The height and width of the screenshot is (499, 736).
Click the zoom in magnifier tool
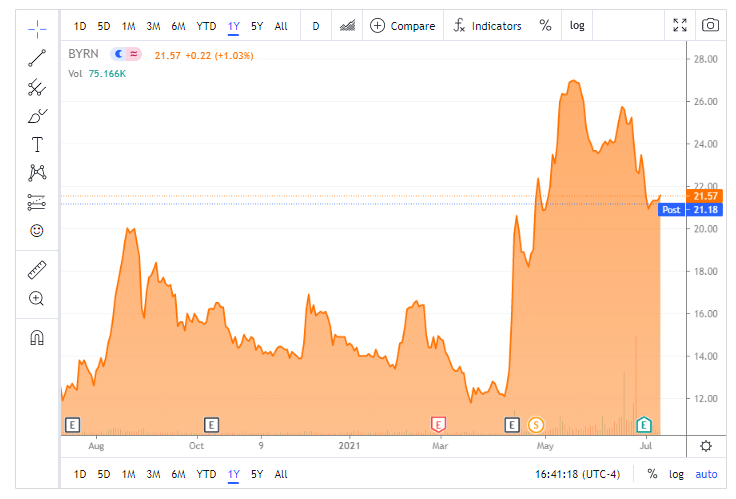[37, 298]
